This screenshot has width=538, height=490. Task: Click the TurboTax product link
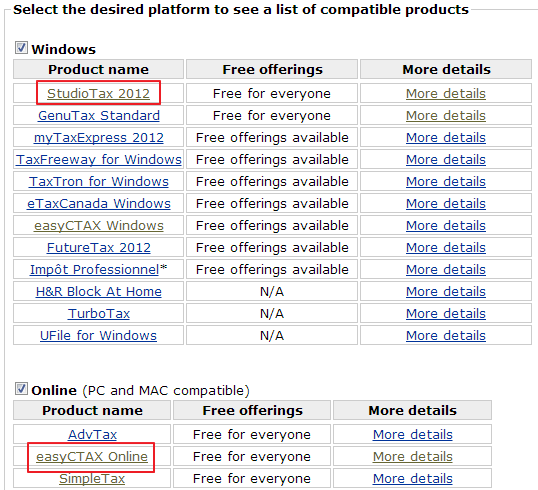99,313
